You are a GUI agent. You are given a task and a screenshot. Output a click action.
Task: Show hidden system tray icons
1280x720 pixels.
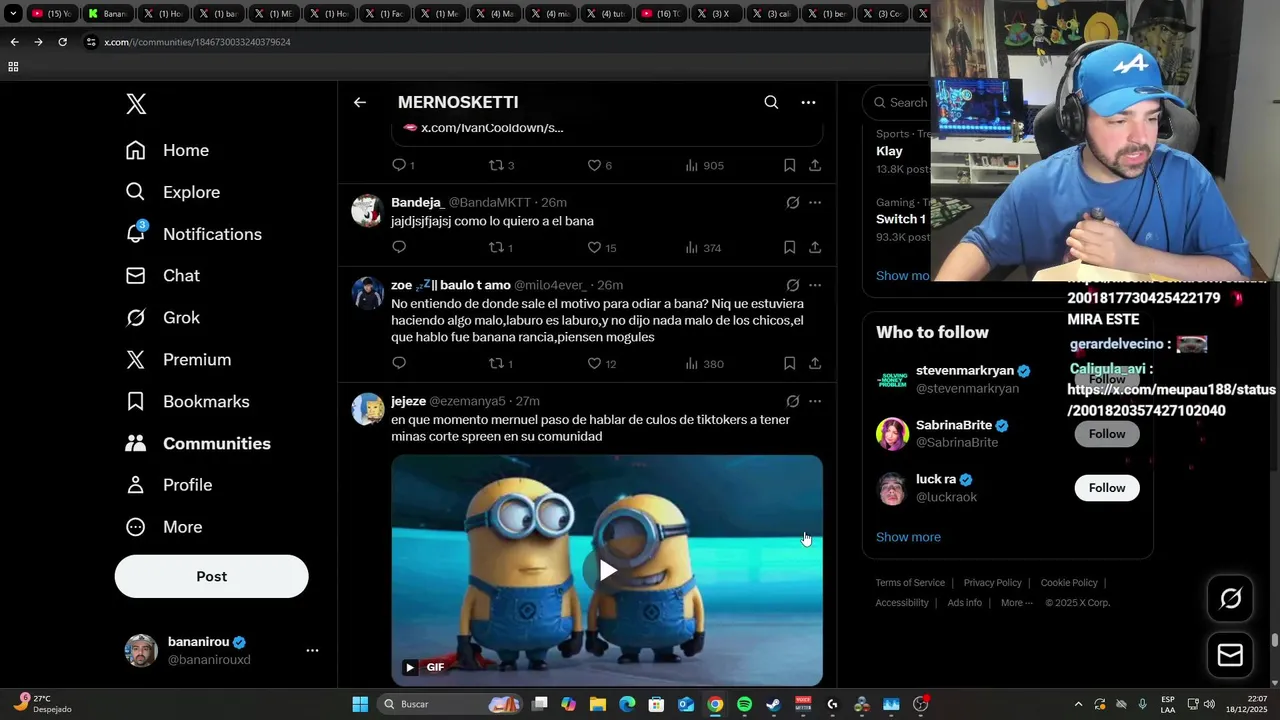[1078, 704]
